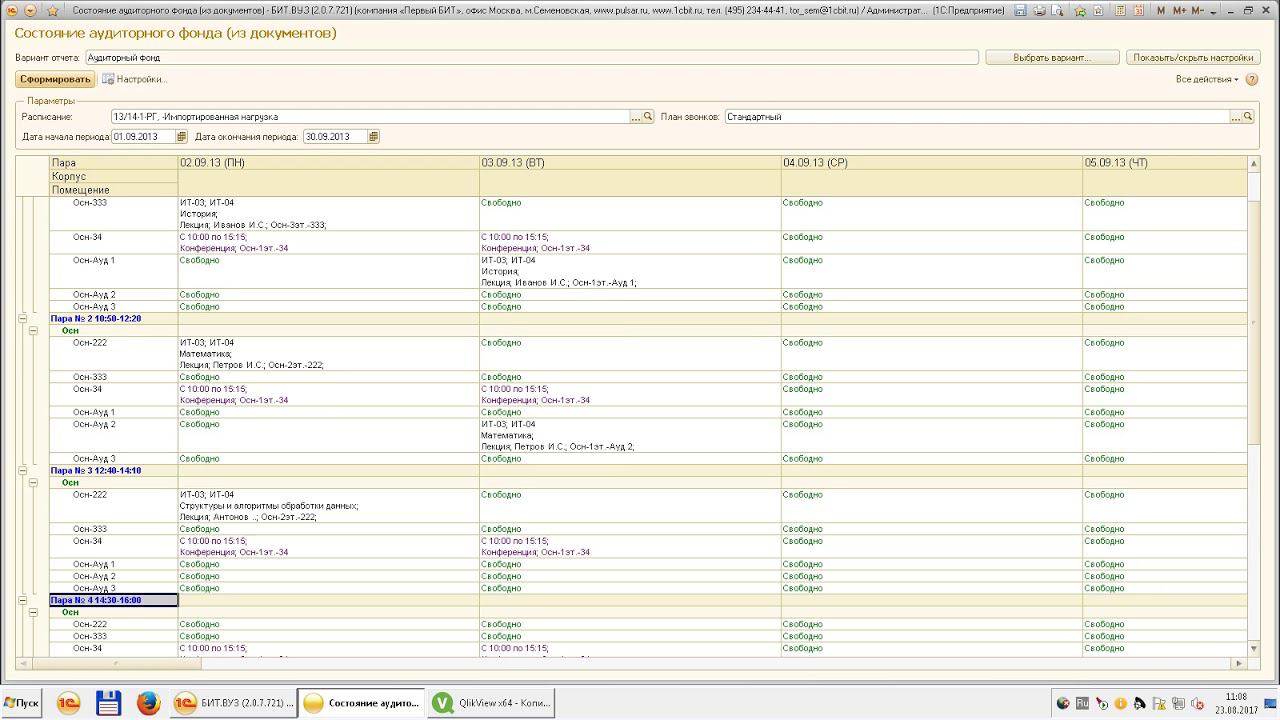The image size is (1280, 720).
Task: Click the save (floppy disk) icon in title bar
Action: coord(1018,10)
